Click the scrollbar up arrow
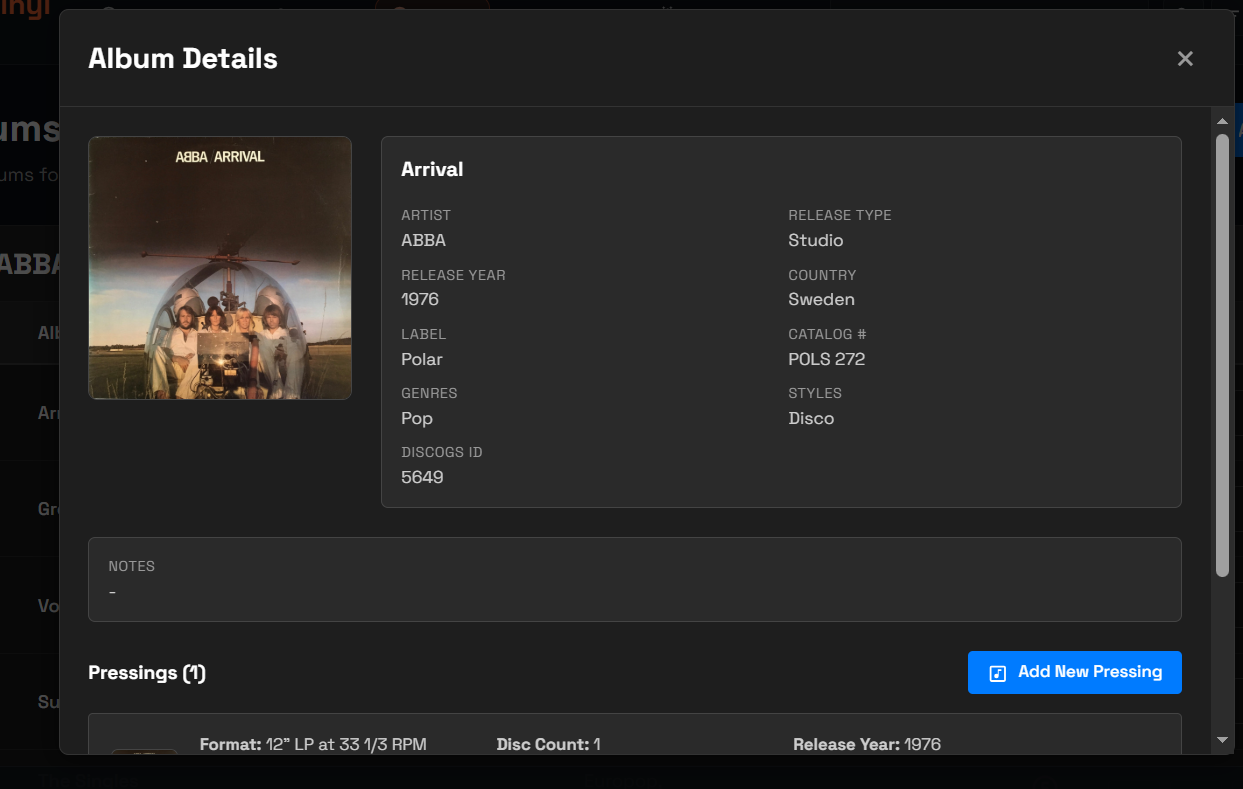 coord(1222,120)
